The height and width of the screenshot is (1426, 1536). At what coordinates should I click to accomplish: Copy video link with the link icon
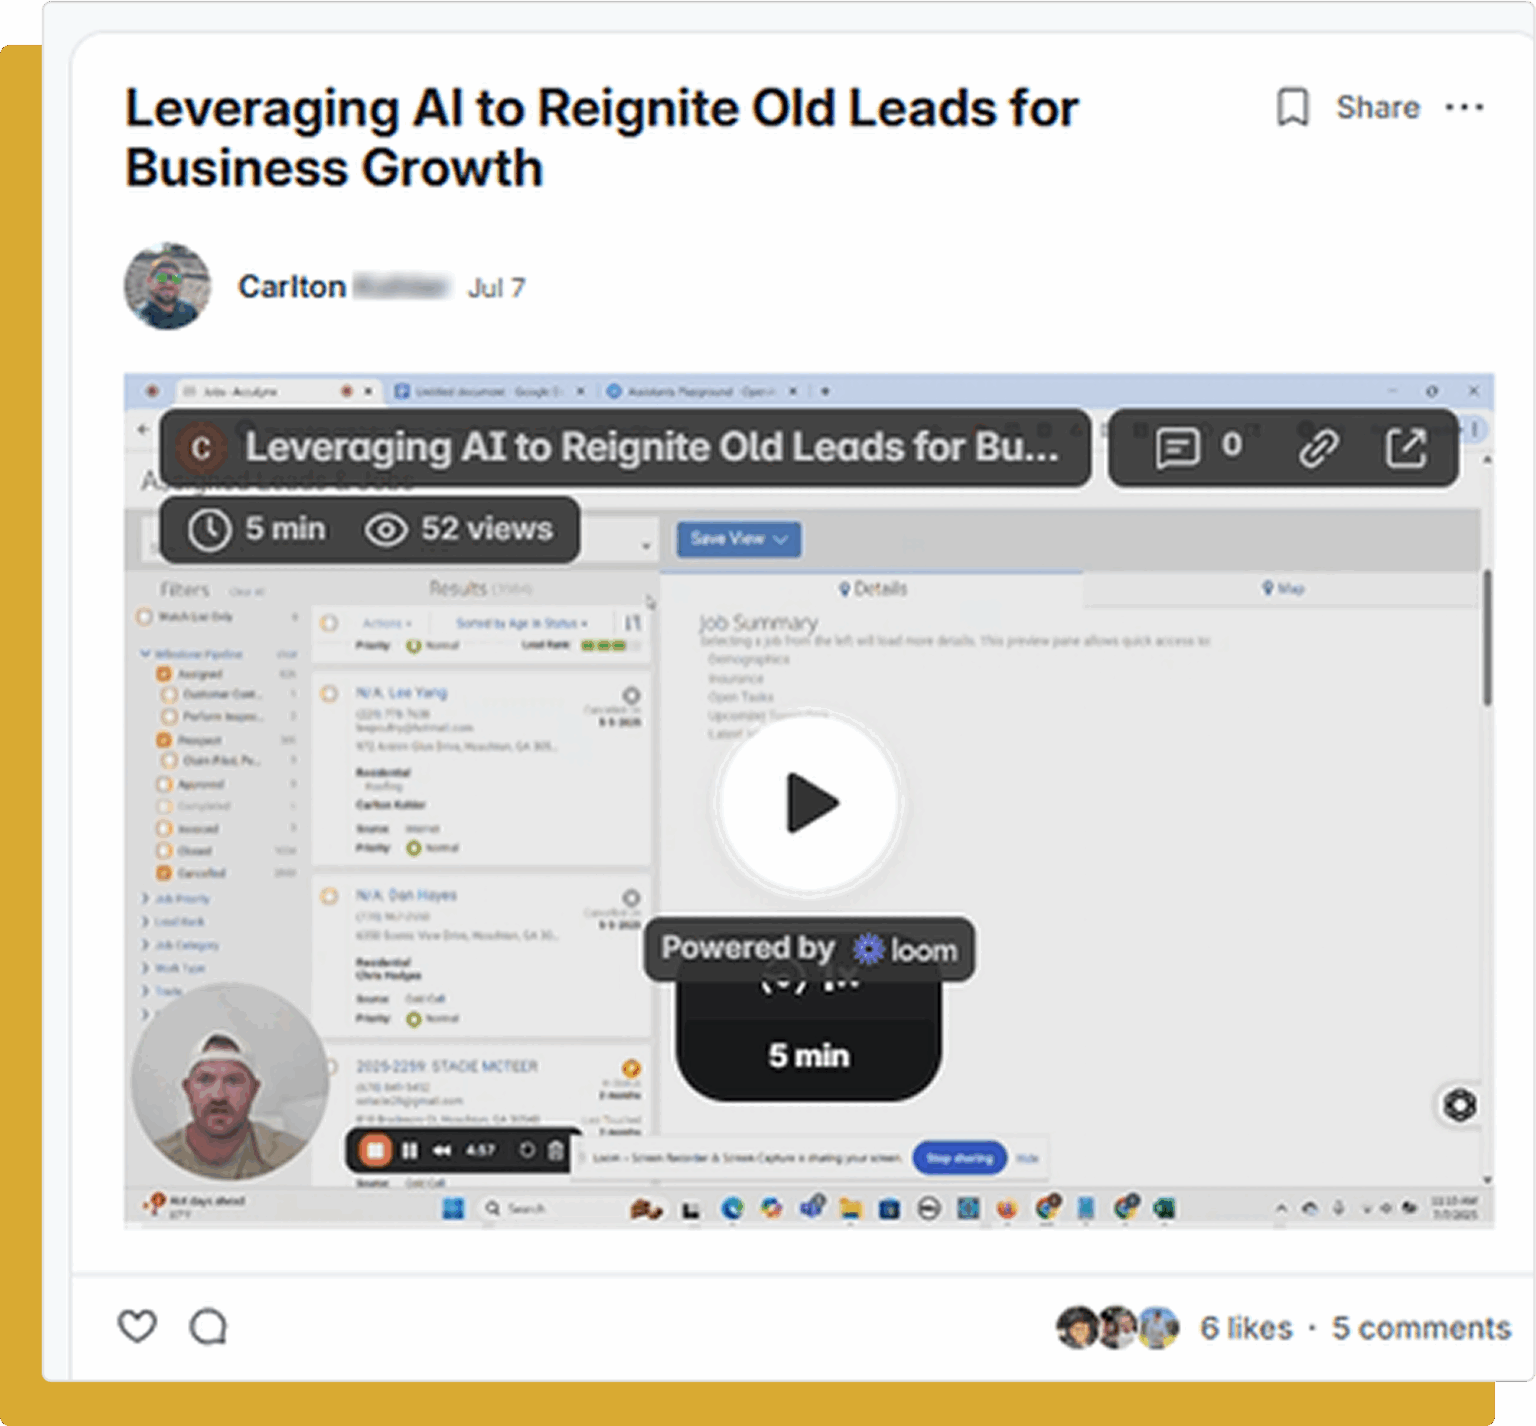click(x=1318, y=448)
